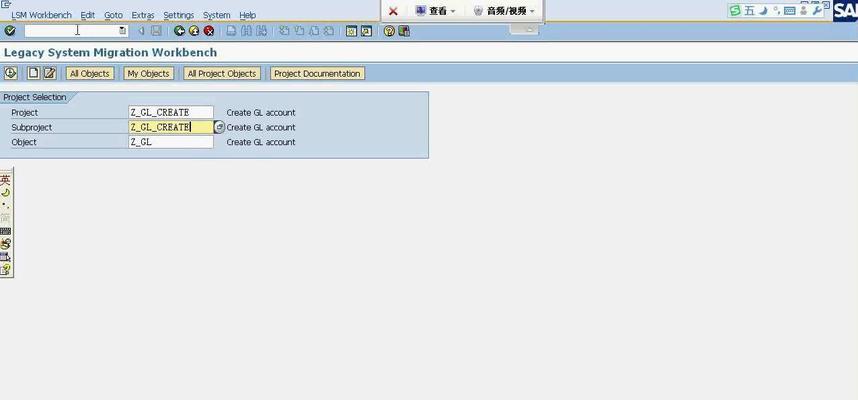Open the Edit menu

pyautogui.click(x=88, y=15)
